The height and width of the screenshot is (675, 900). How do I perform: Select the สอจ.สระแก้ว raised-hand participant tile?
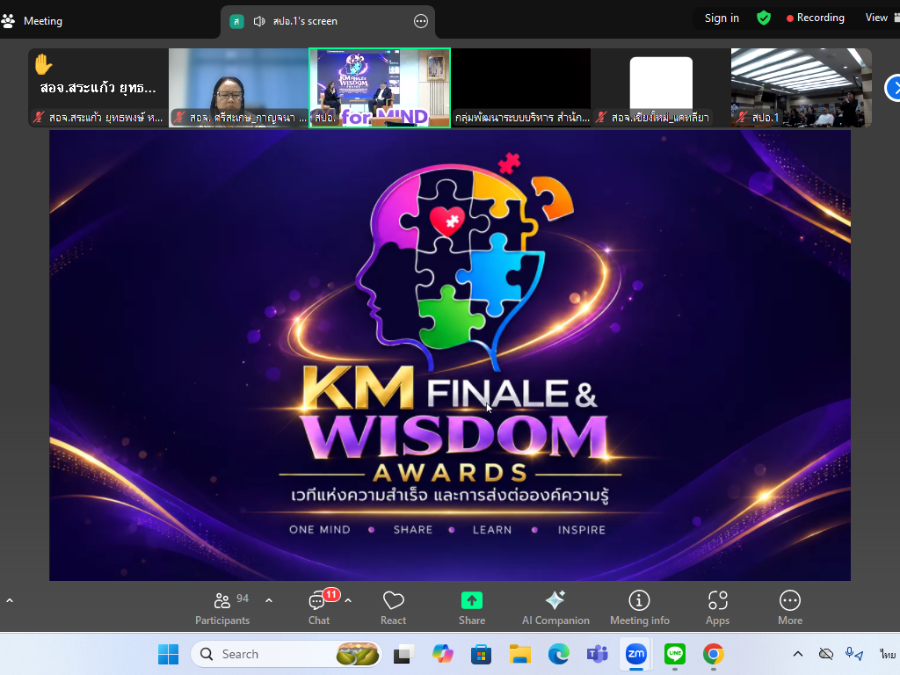(x=98, y=87)
